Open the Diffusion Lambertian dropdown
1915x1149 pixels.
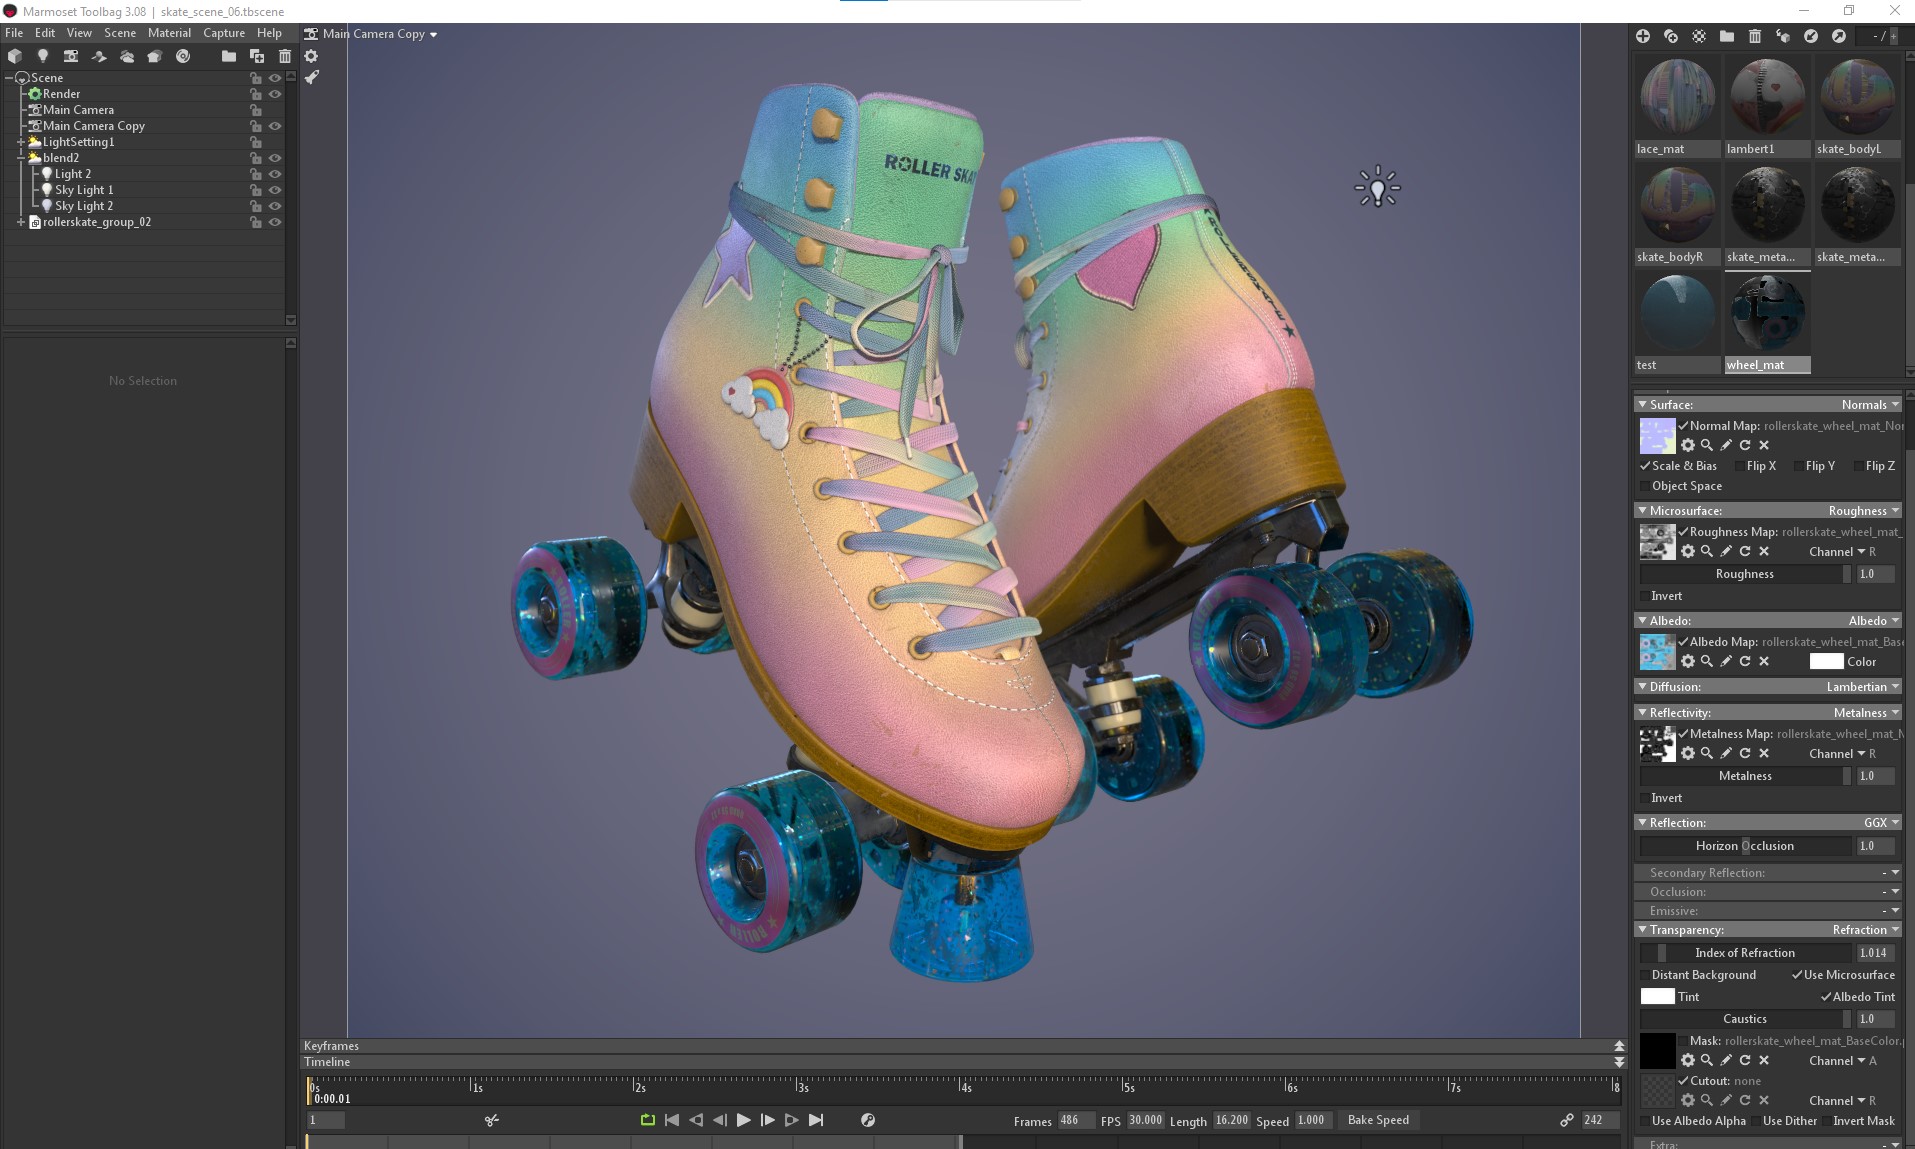[1862, 687]
